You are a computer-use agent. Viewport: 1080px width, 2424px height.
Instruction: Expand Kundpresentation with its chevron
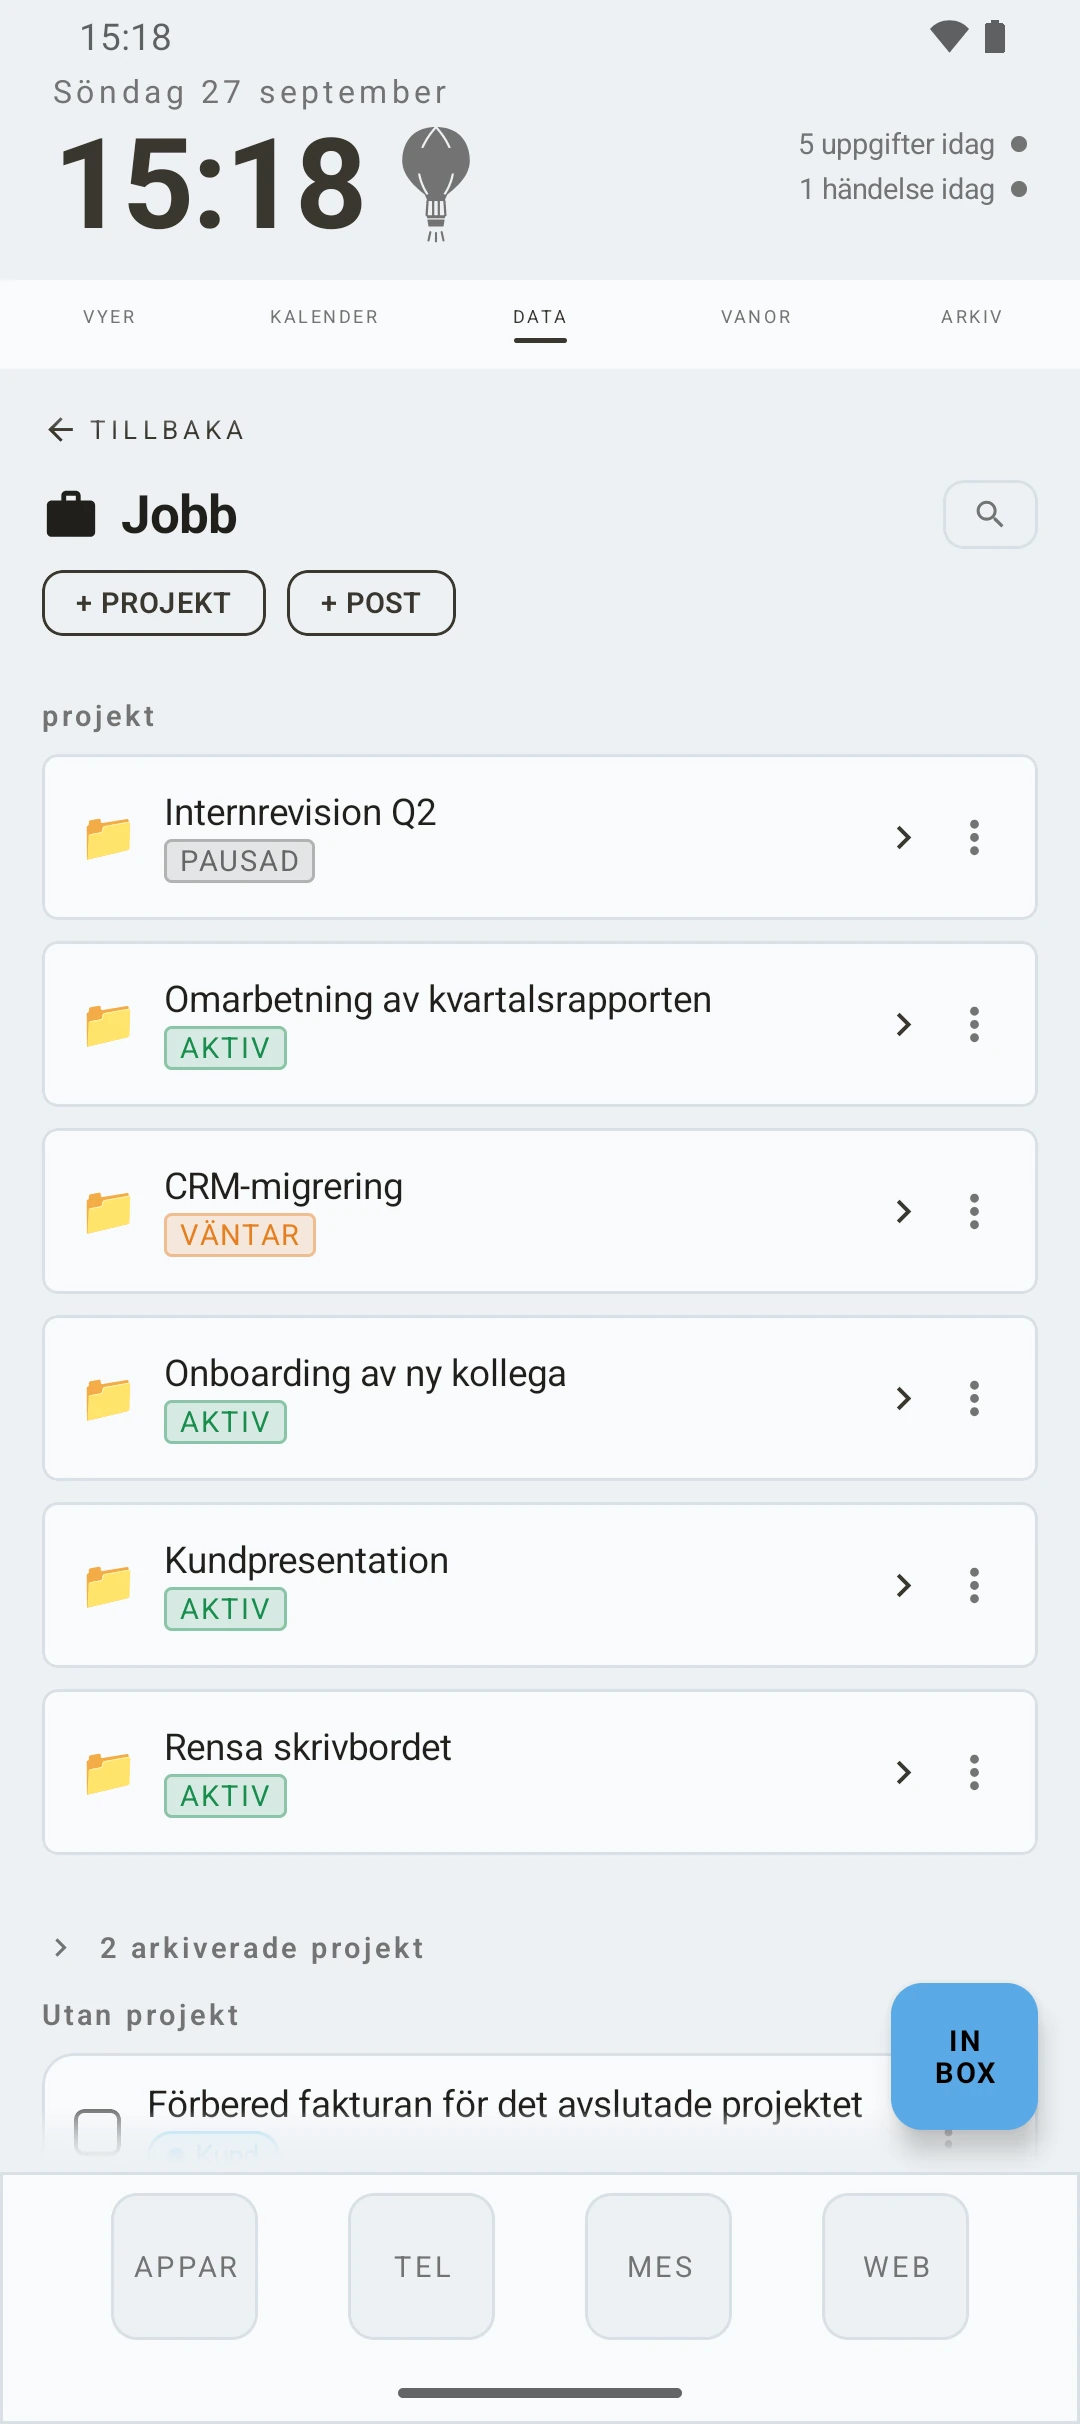coord(904,1585)
